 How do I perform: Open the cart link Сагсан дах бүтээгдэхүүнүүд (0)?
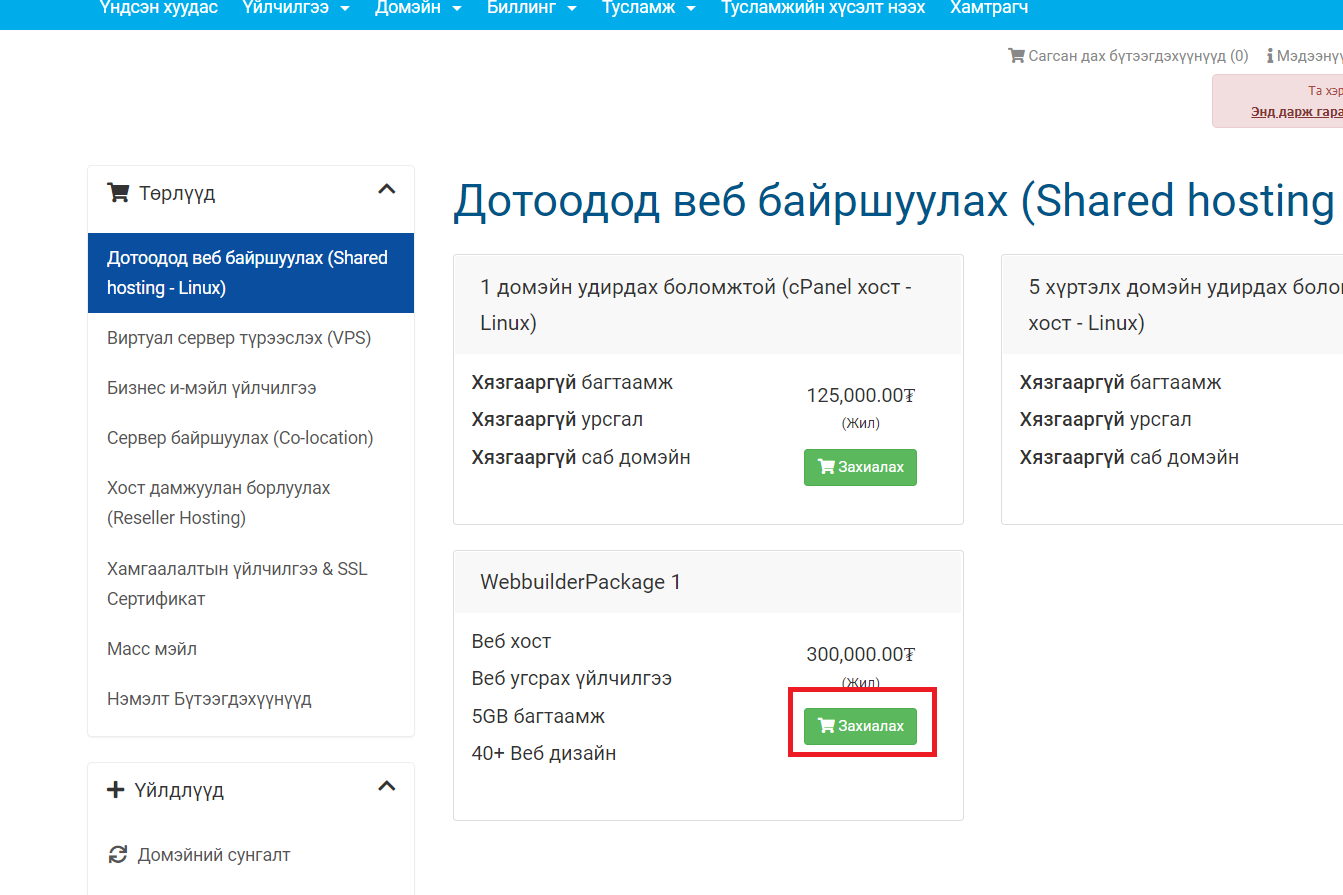pyautogui.click(x=1128, y=56)
